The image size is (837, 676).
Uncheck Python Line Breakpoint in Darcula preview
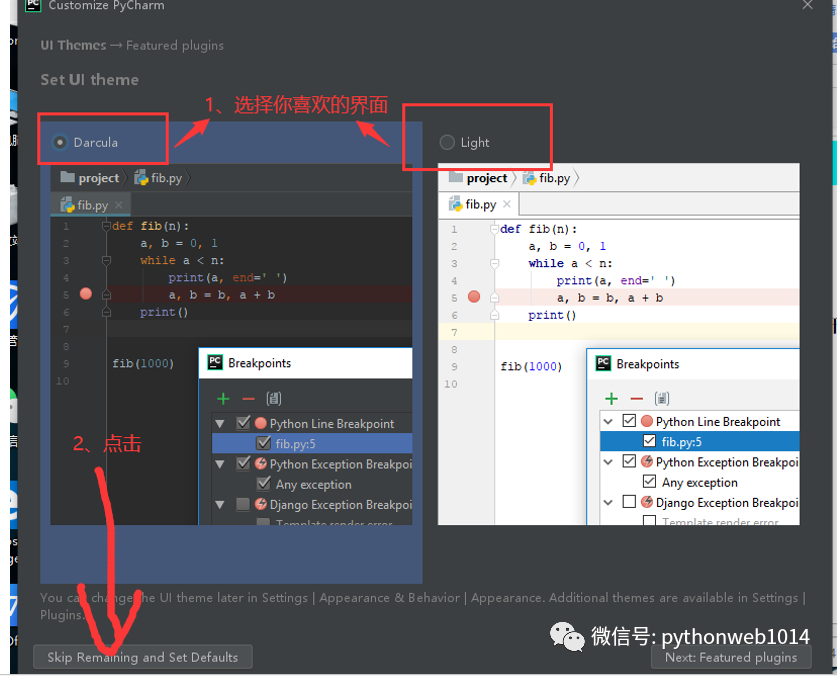243,423
